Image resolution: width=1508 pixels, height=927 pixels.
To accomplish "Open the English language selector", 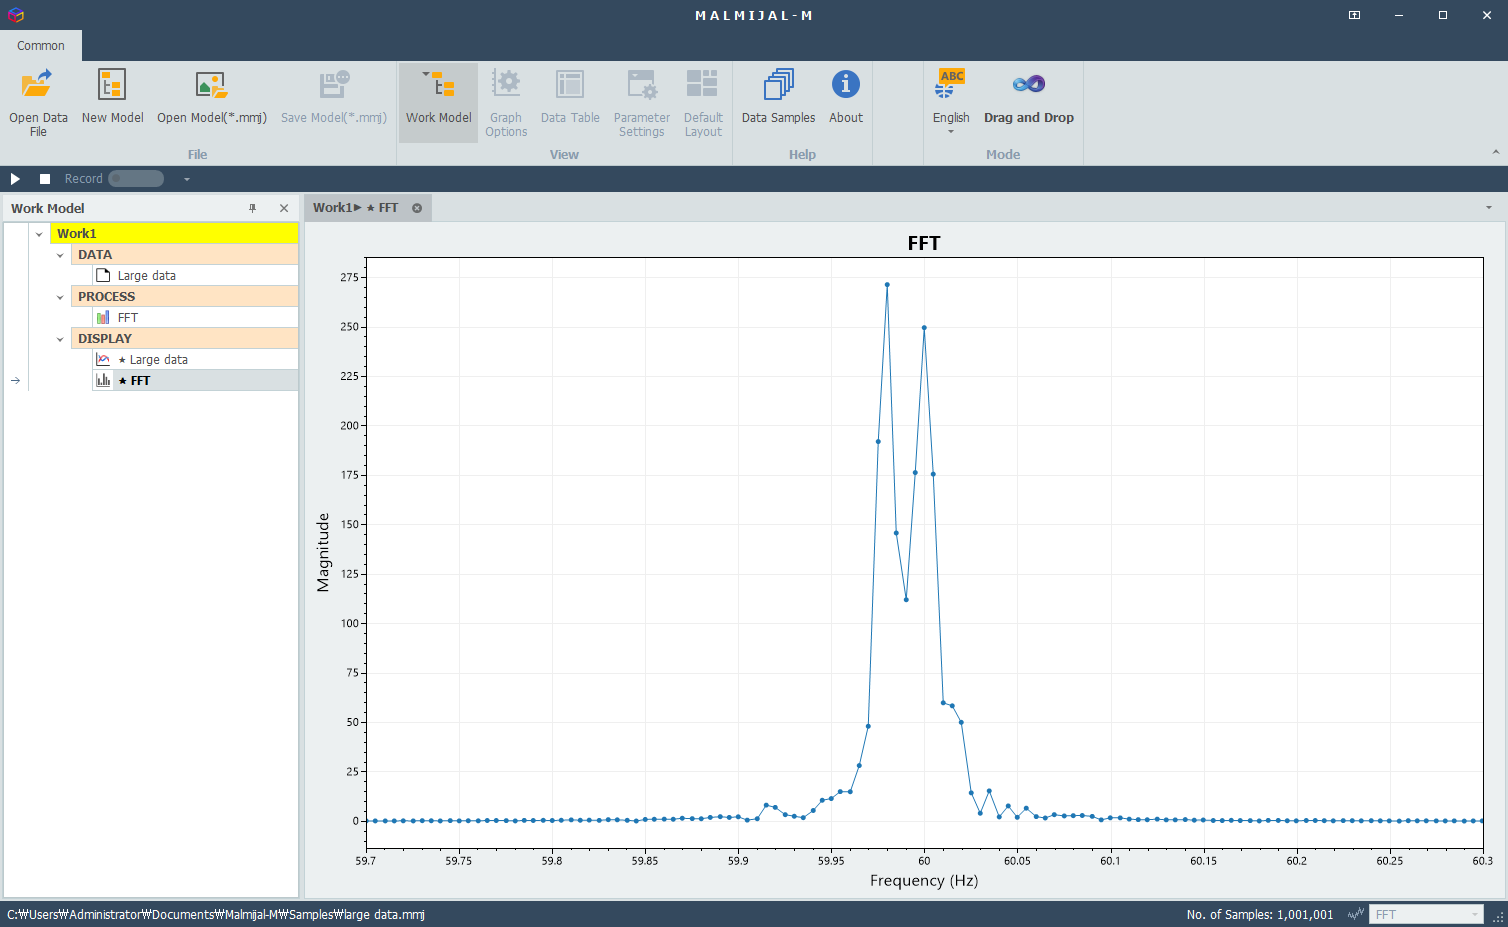I will tap(951, 101).
